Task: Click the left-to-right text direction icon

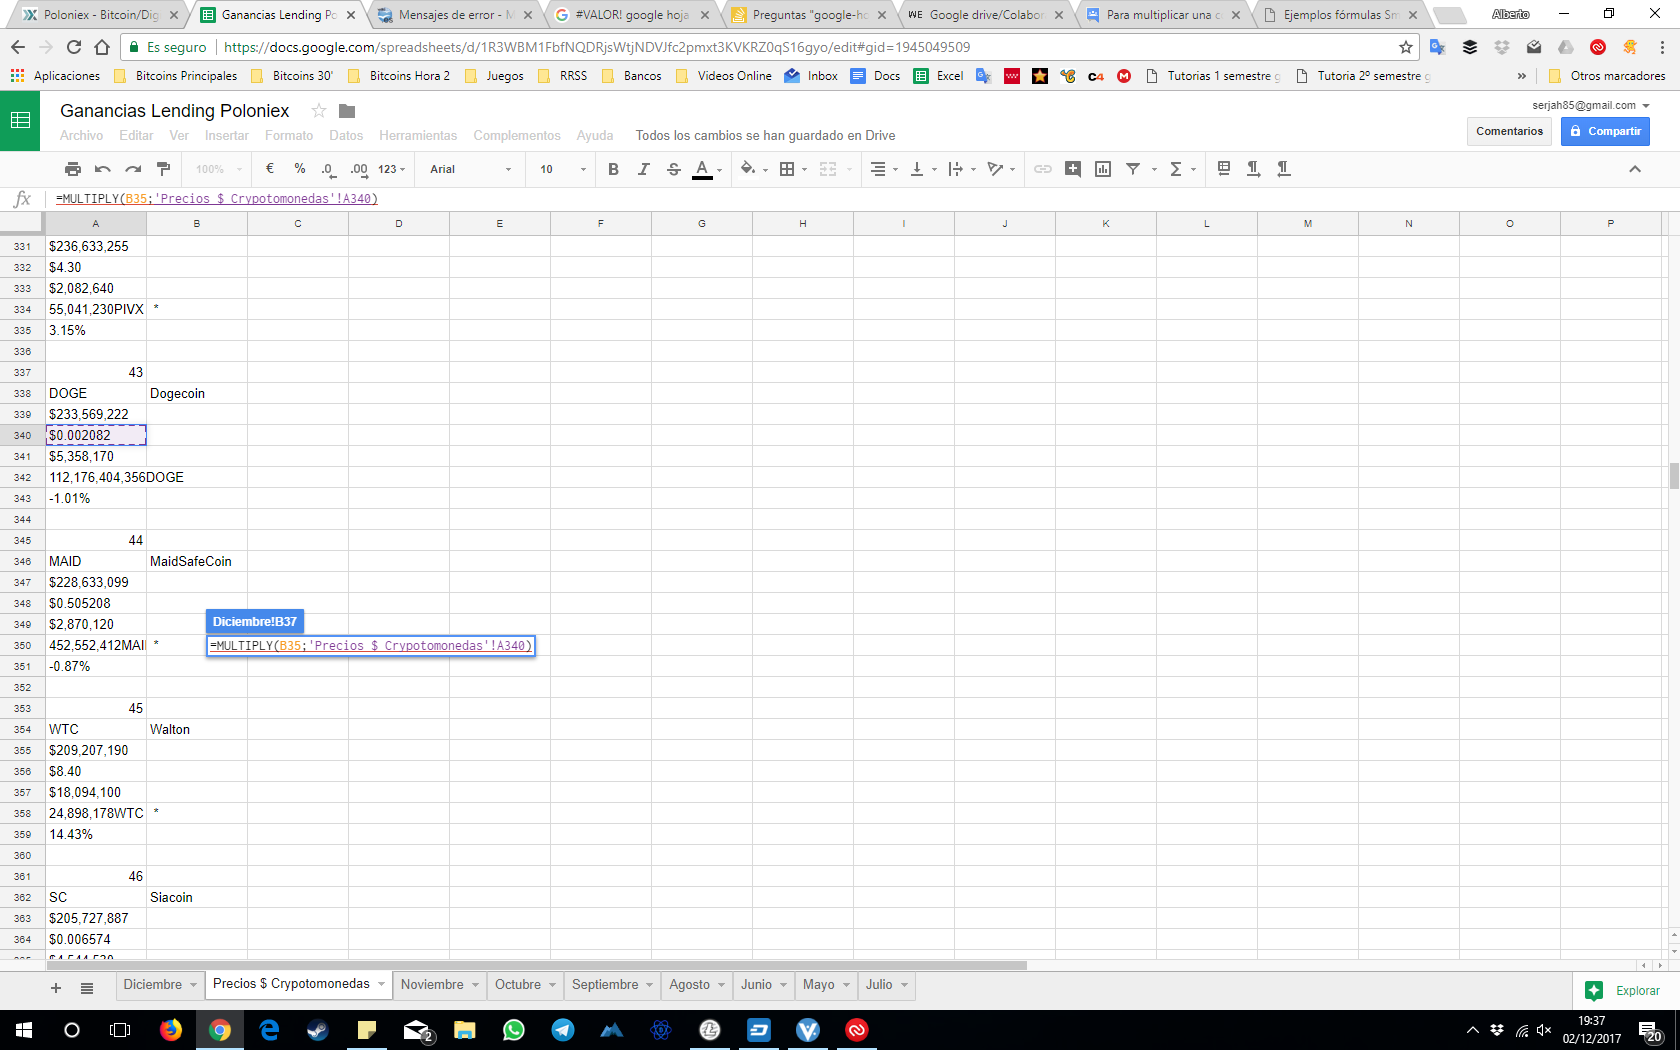Action: pyautogui.click(x=1253, y=169)
